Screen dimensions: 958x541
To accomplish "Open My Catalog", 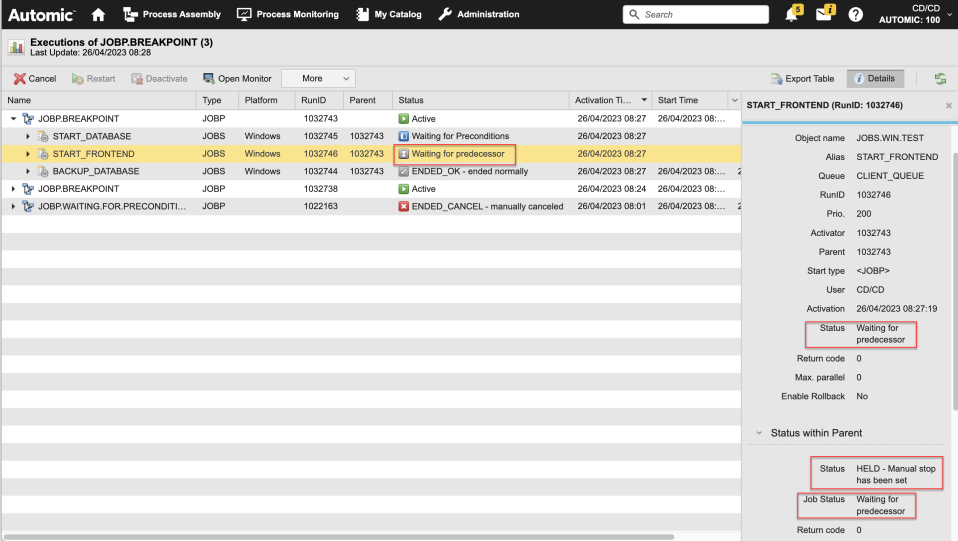I will pos(389,14).
